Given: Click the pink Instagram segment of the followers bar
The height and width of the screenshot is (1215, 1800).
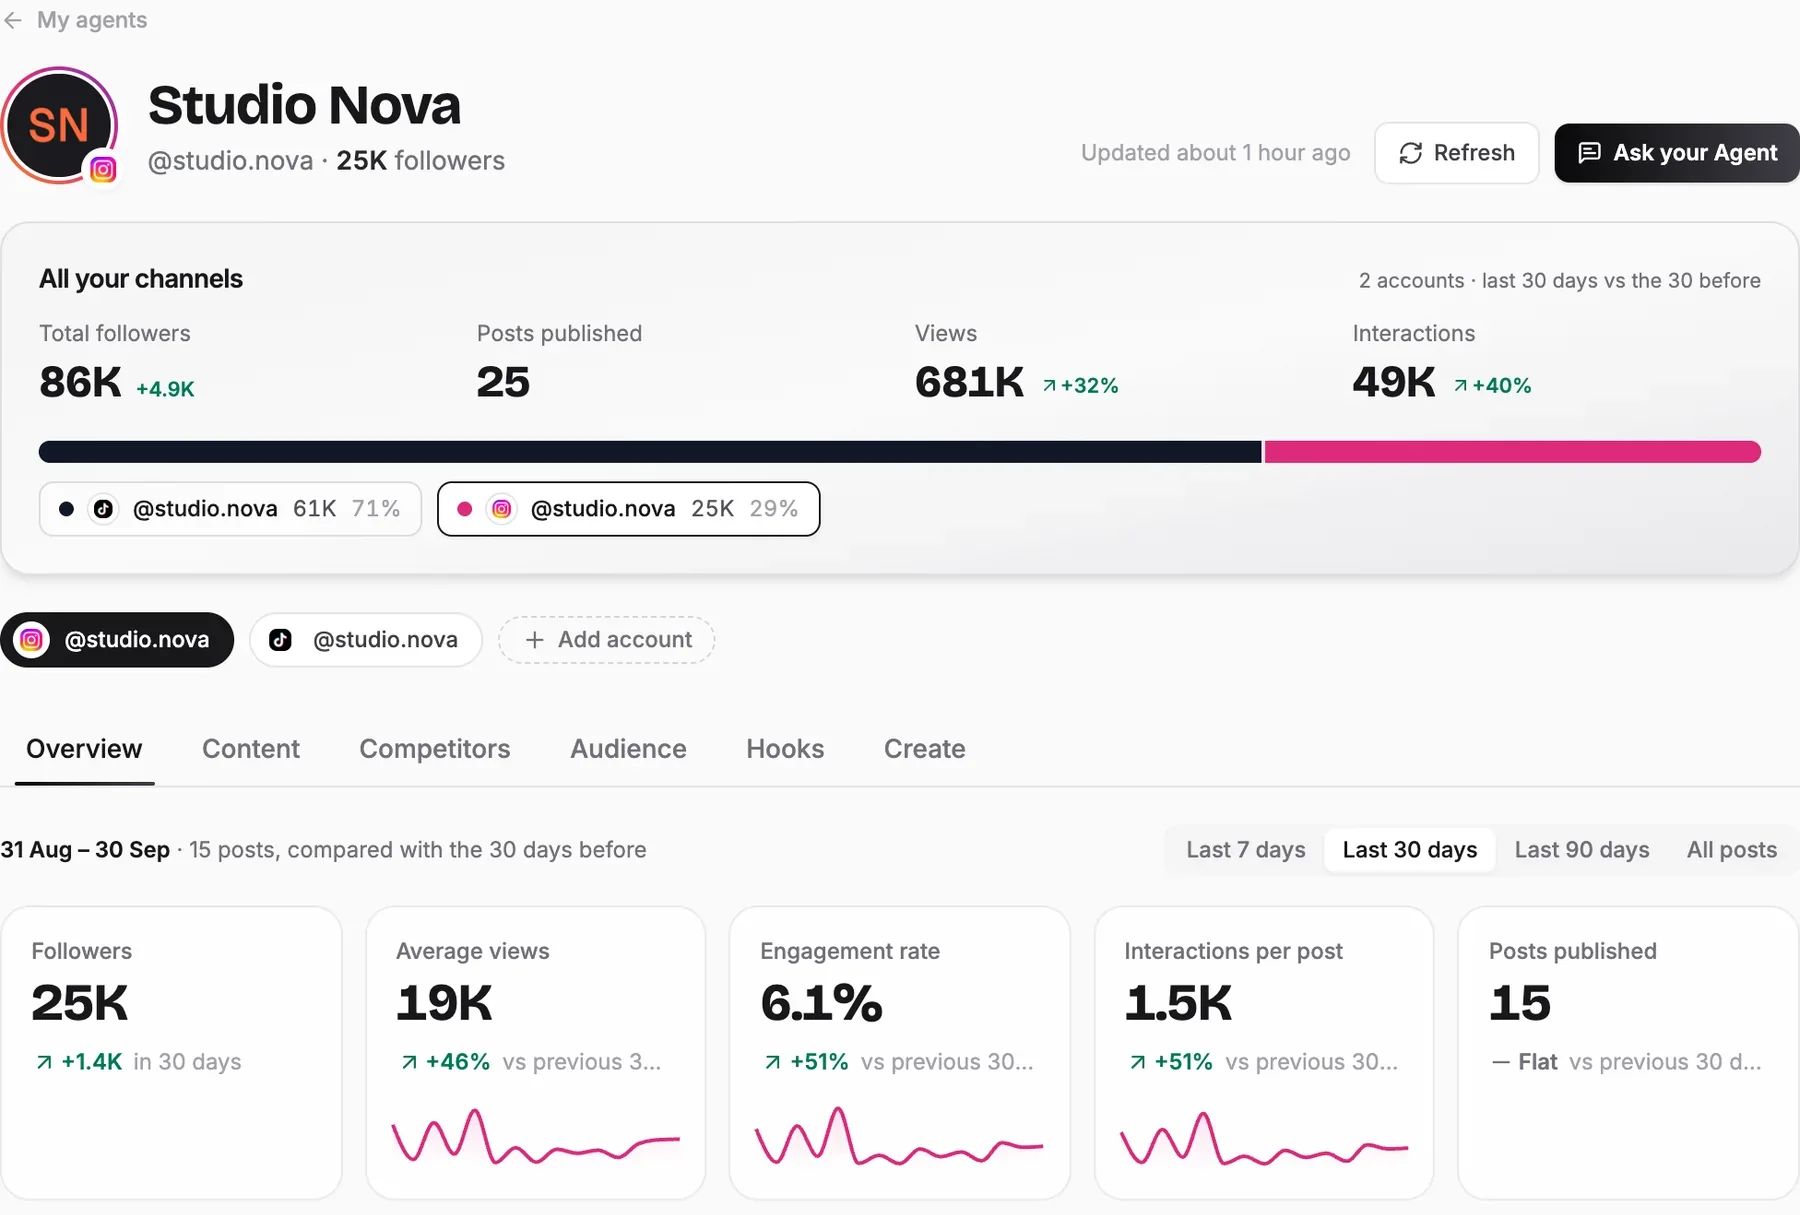Looking at the screenshot, I should [1512, 452].
